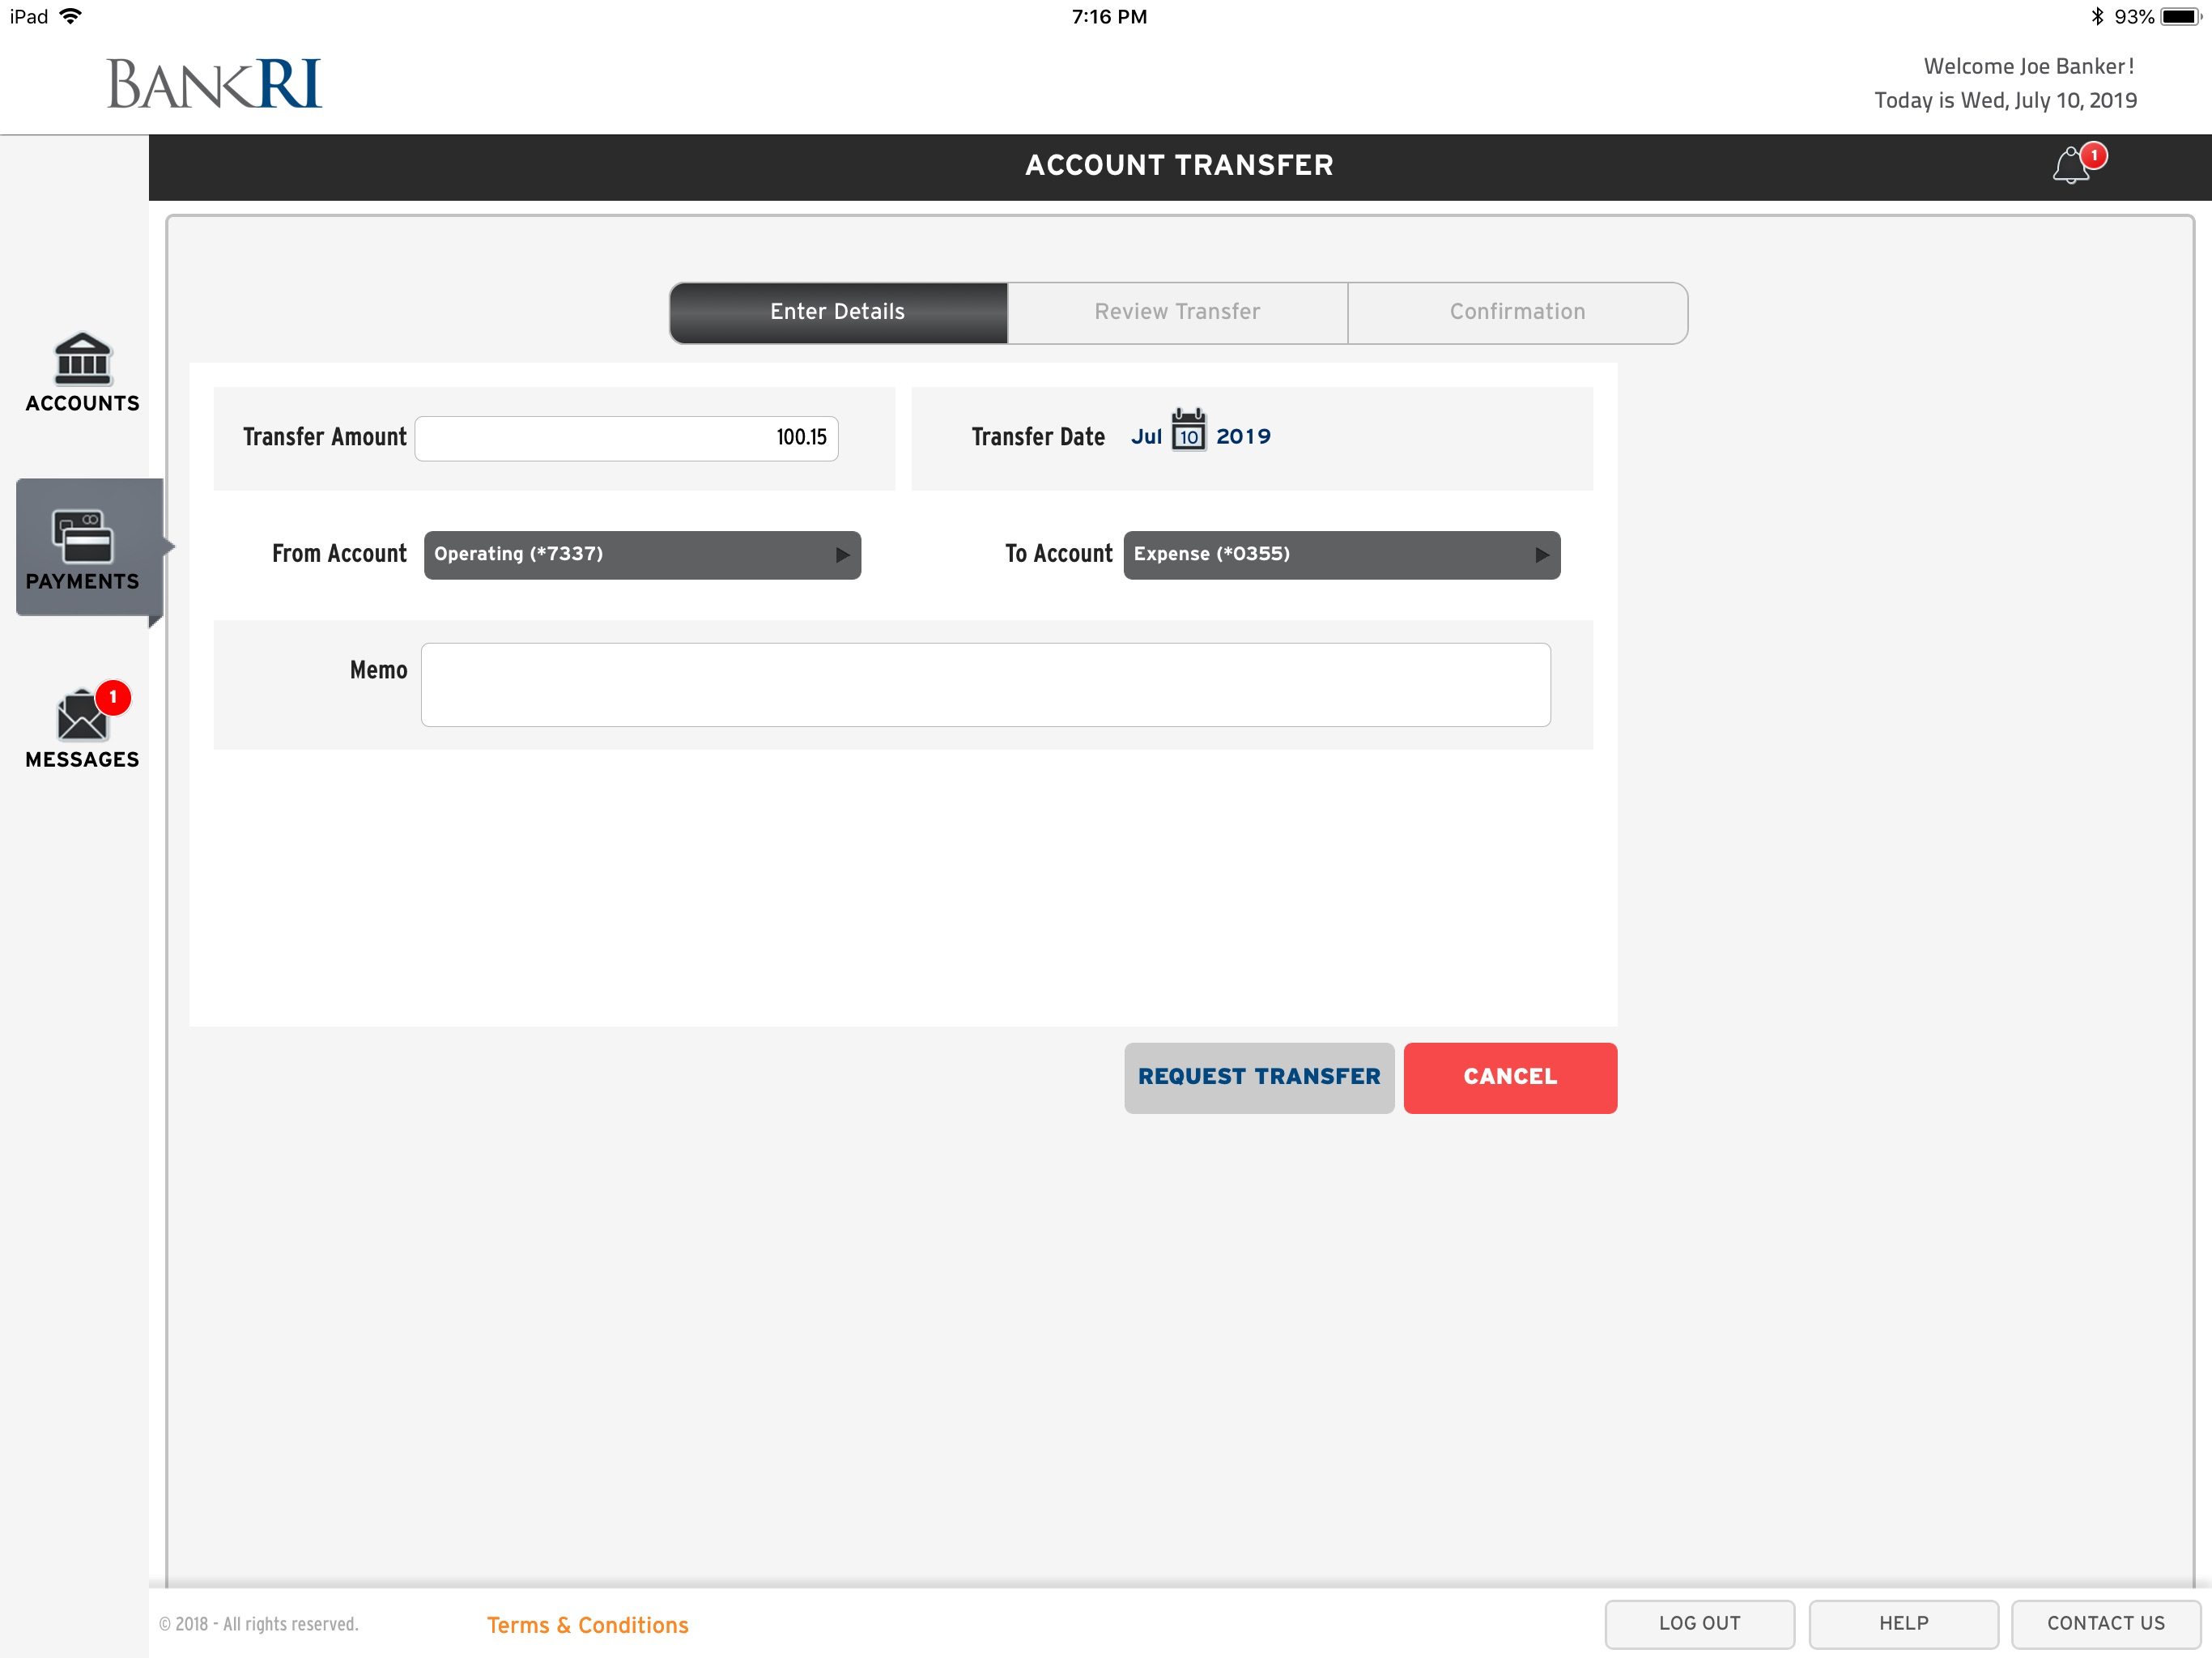Click the Bluetooth status icon

pos(2097,17)
